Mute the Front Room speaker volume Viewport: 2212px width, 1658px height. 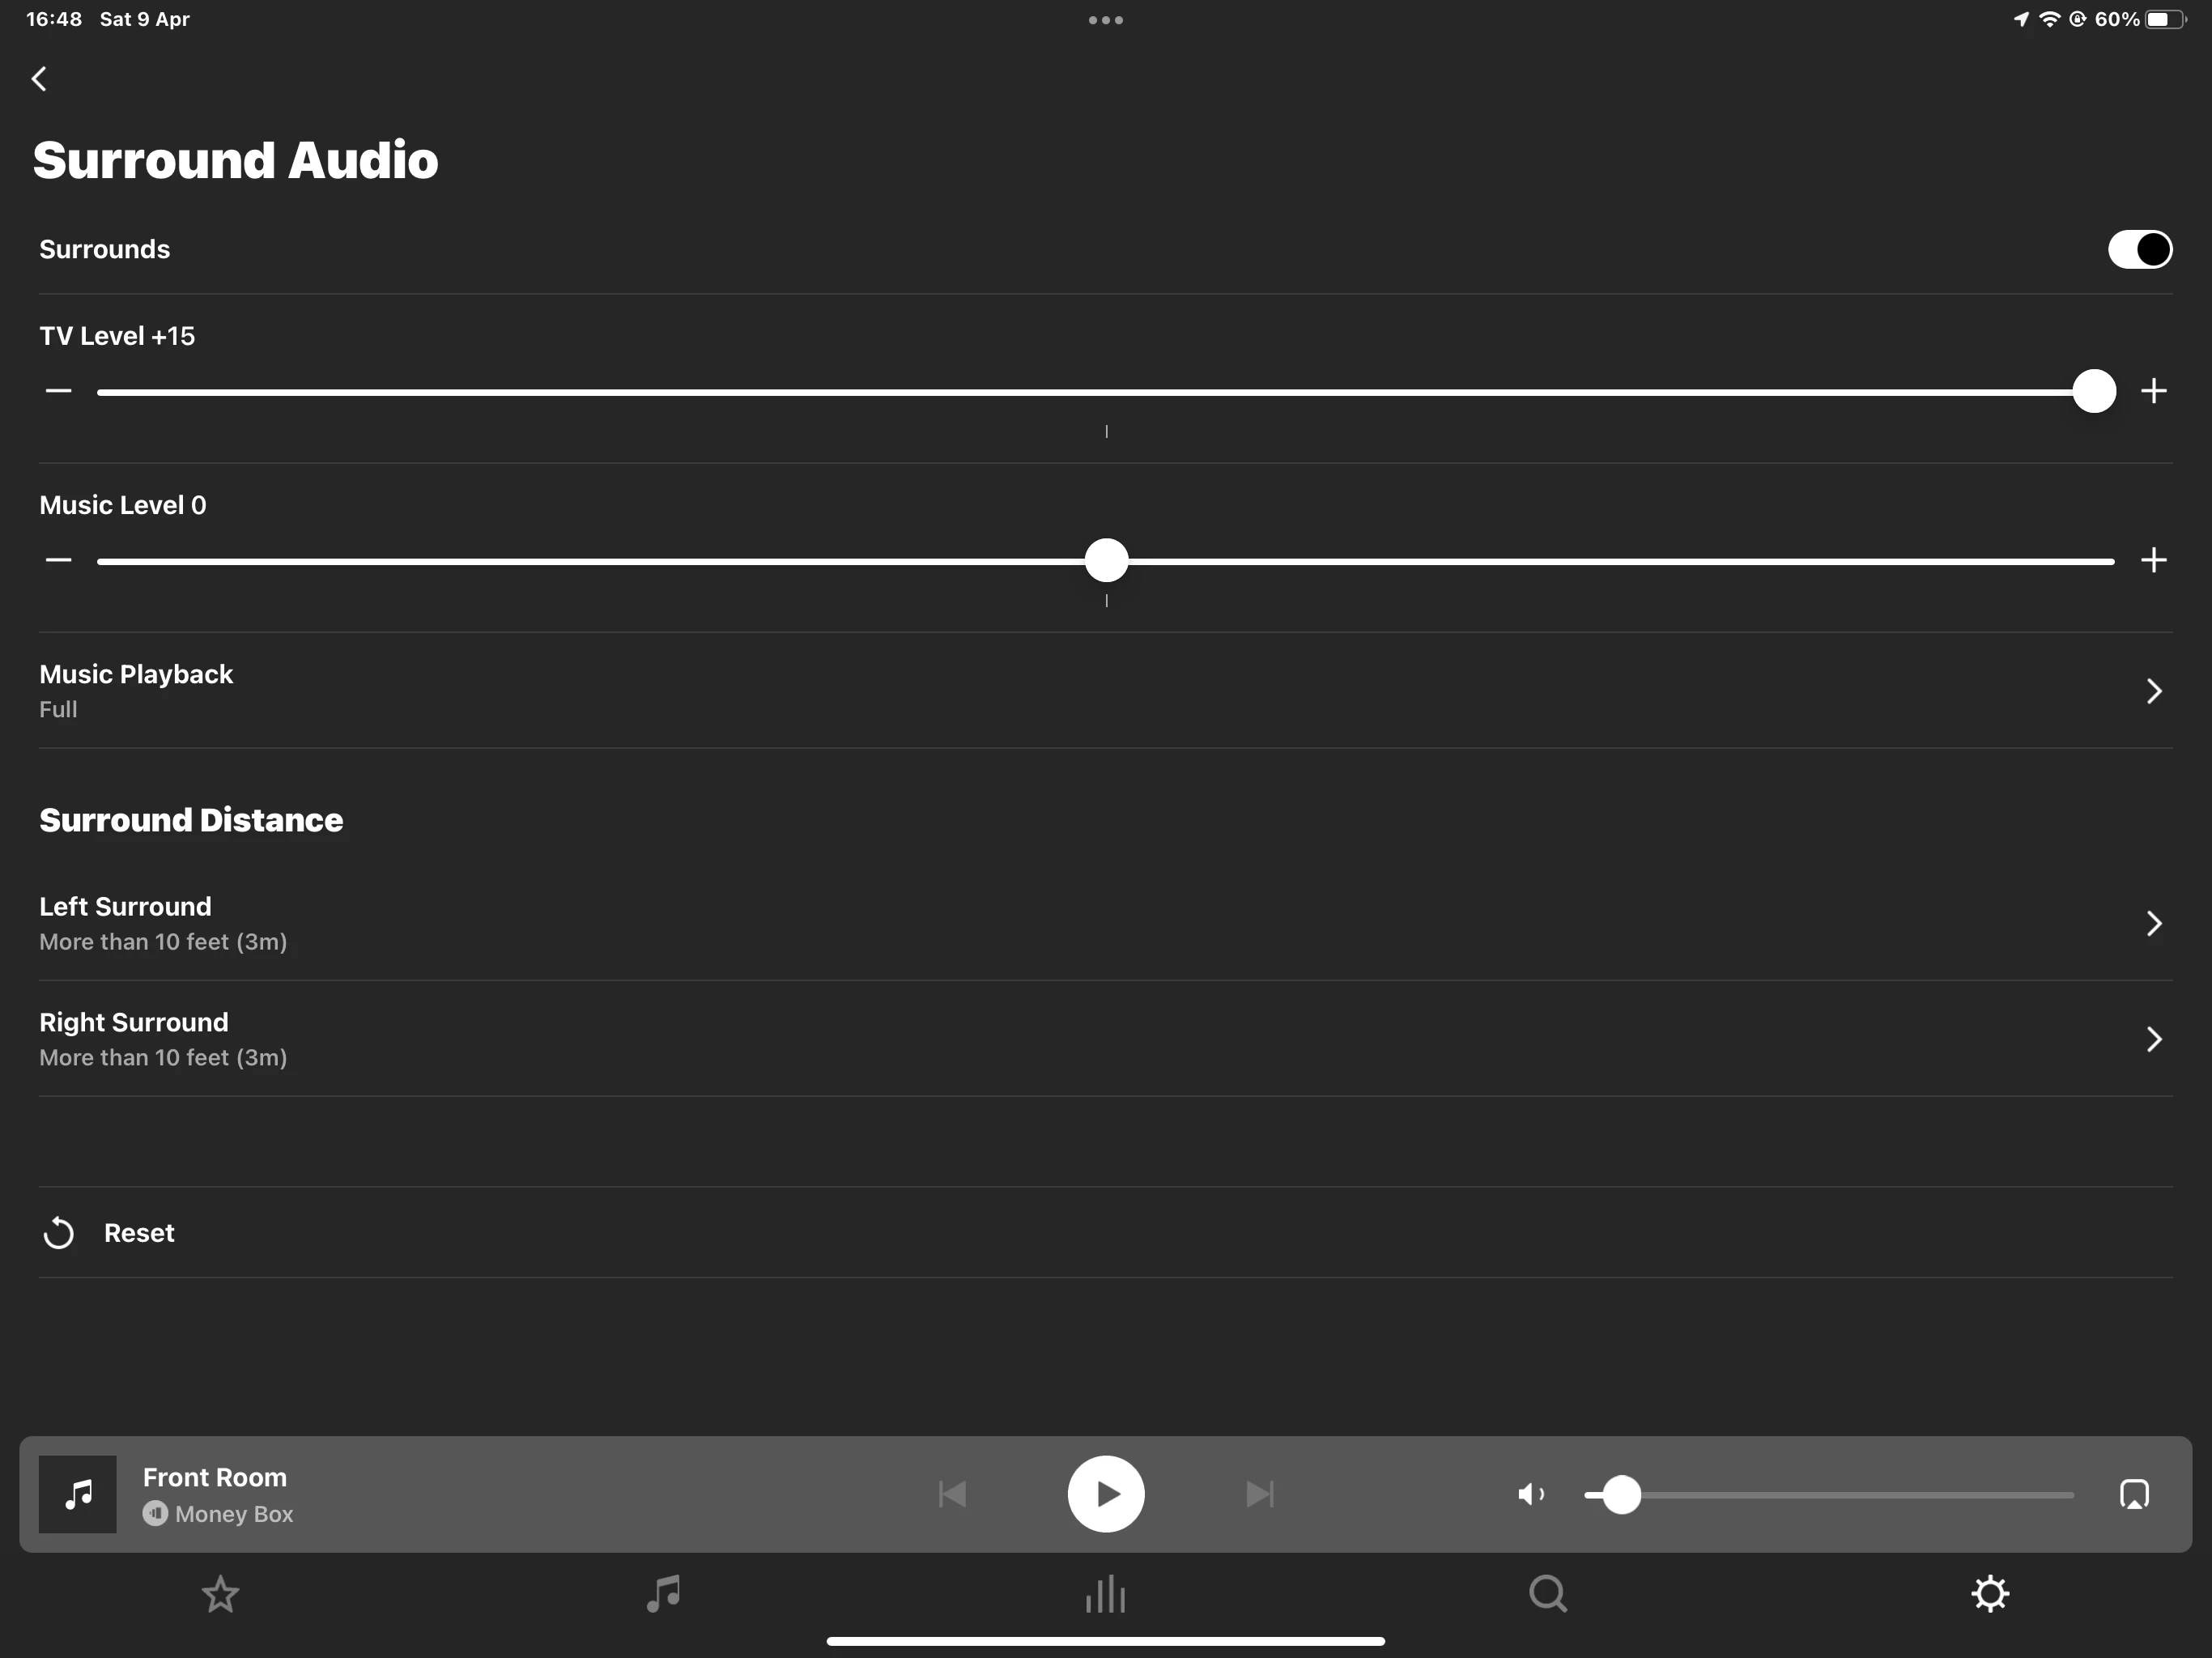[1530, 1494]
